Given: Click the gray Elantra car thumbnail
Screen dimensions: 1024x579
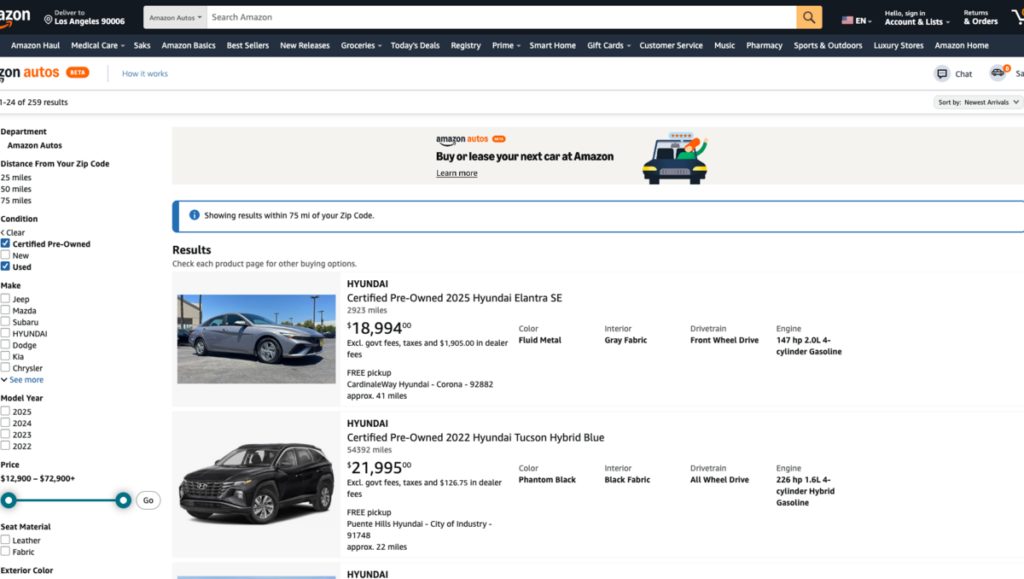Looking at the screenshot, I should (x=256, y=339).
